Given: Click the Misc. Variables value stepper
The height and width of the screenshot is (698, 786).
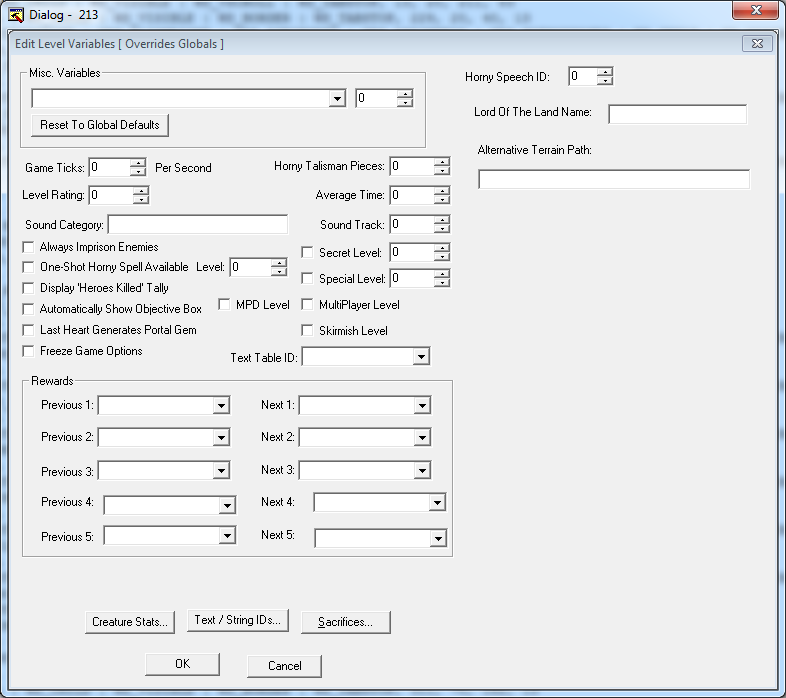Looking at the screenshot, I should 405,98.
